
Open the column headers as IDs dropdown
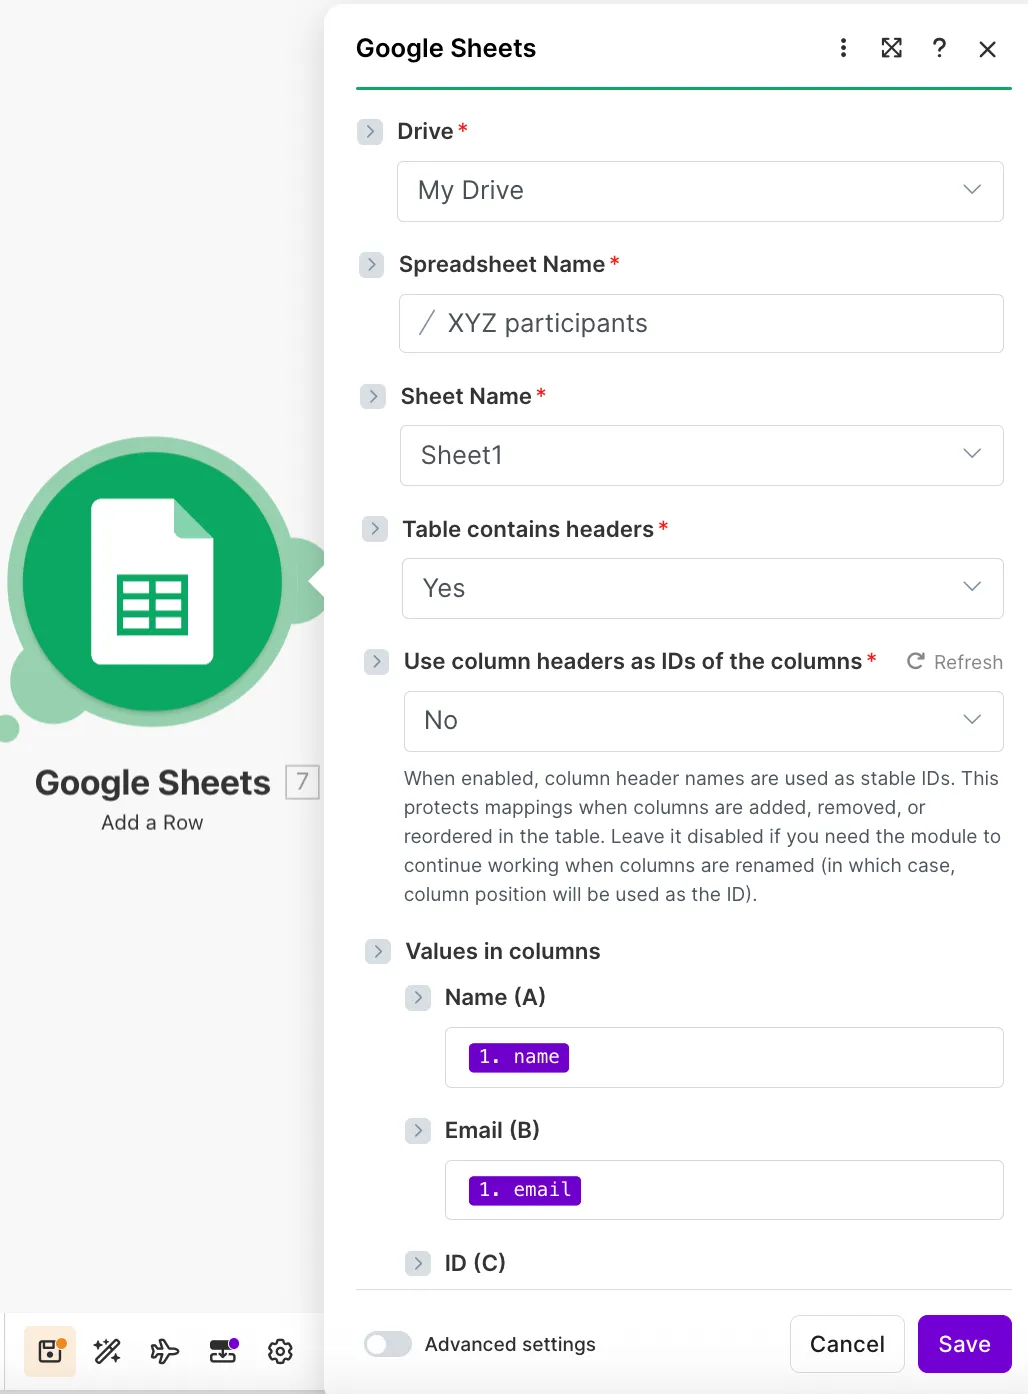(x=704, y=721)
